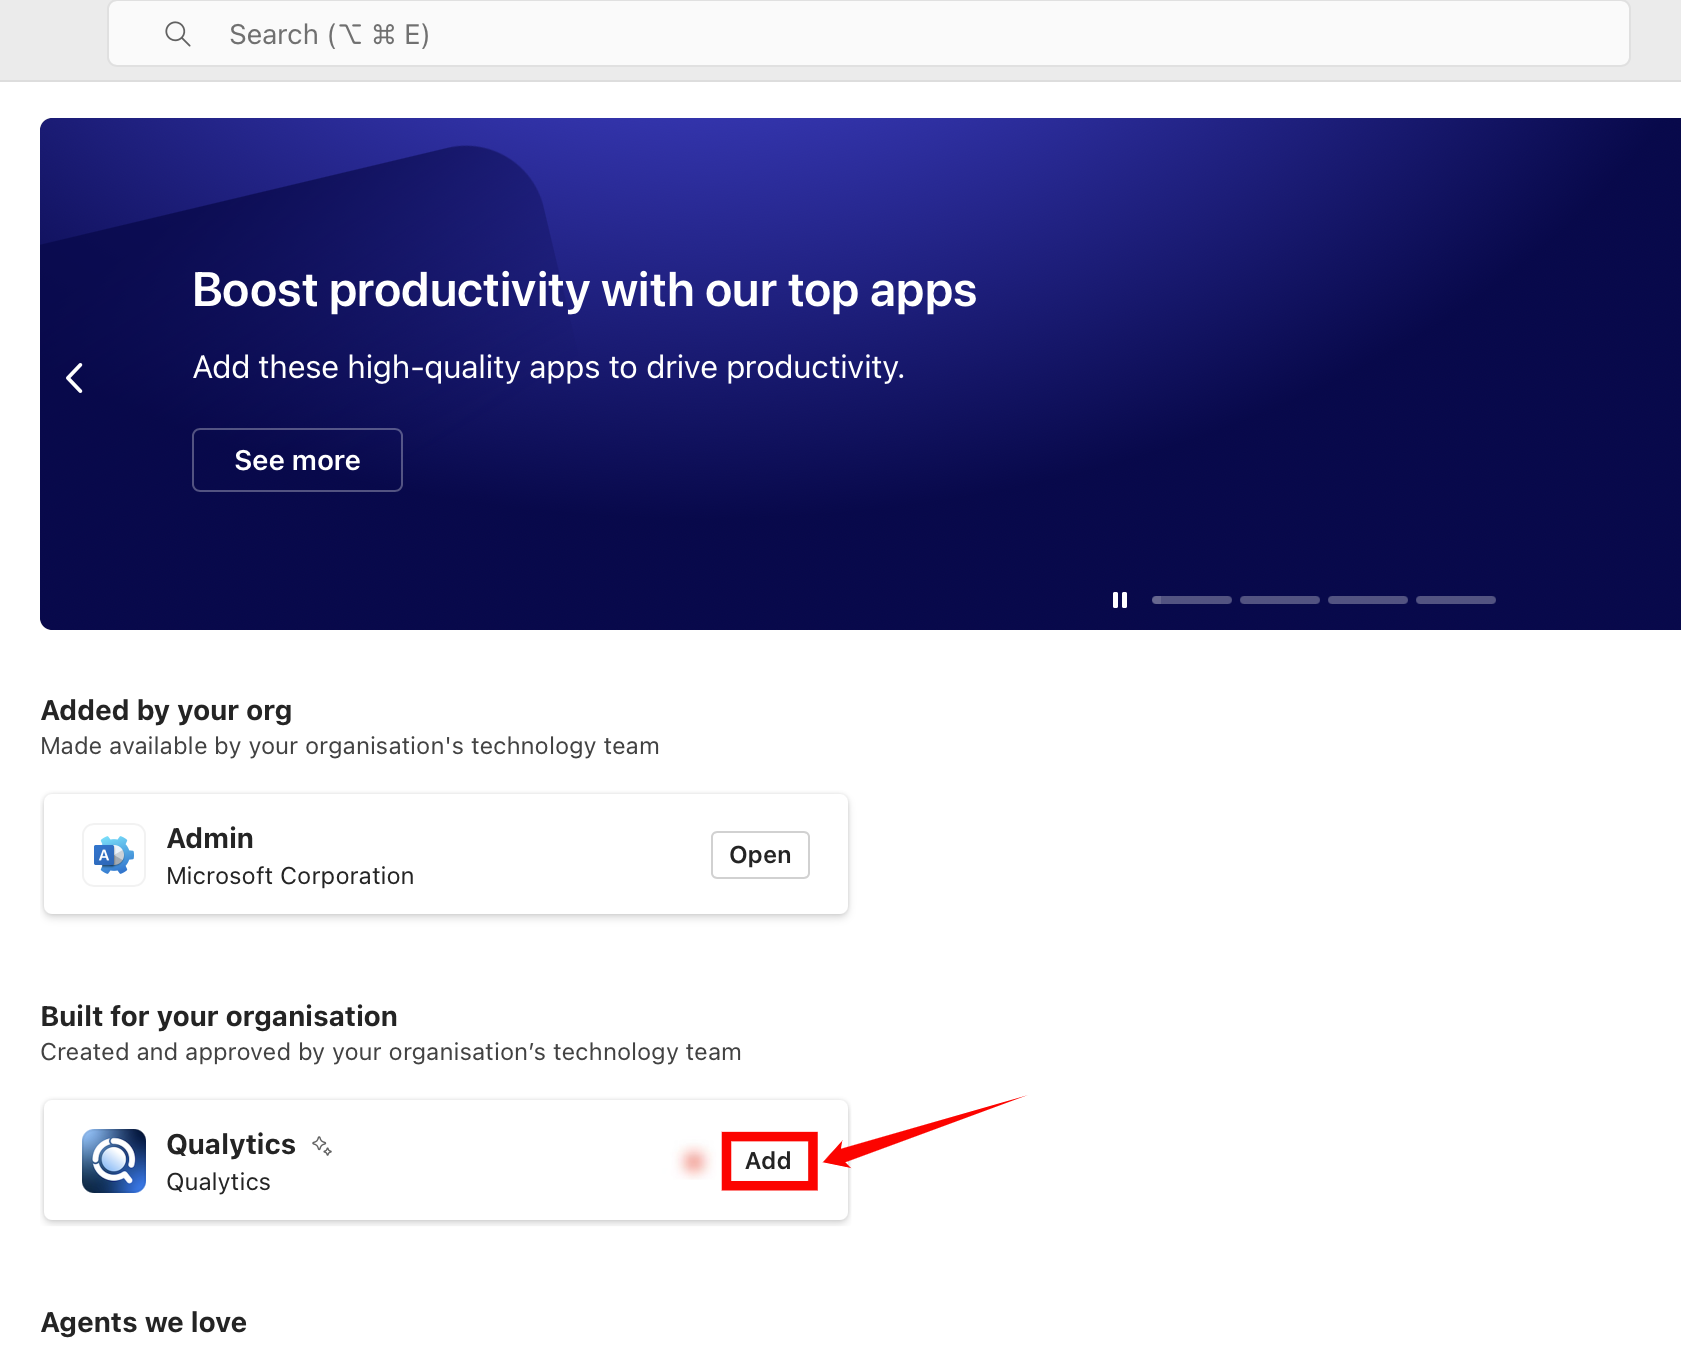Click the Microsoft Corporation publisher text
The image size is (1681, 1371).
pyautogui.click(x=290, y=876)
